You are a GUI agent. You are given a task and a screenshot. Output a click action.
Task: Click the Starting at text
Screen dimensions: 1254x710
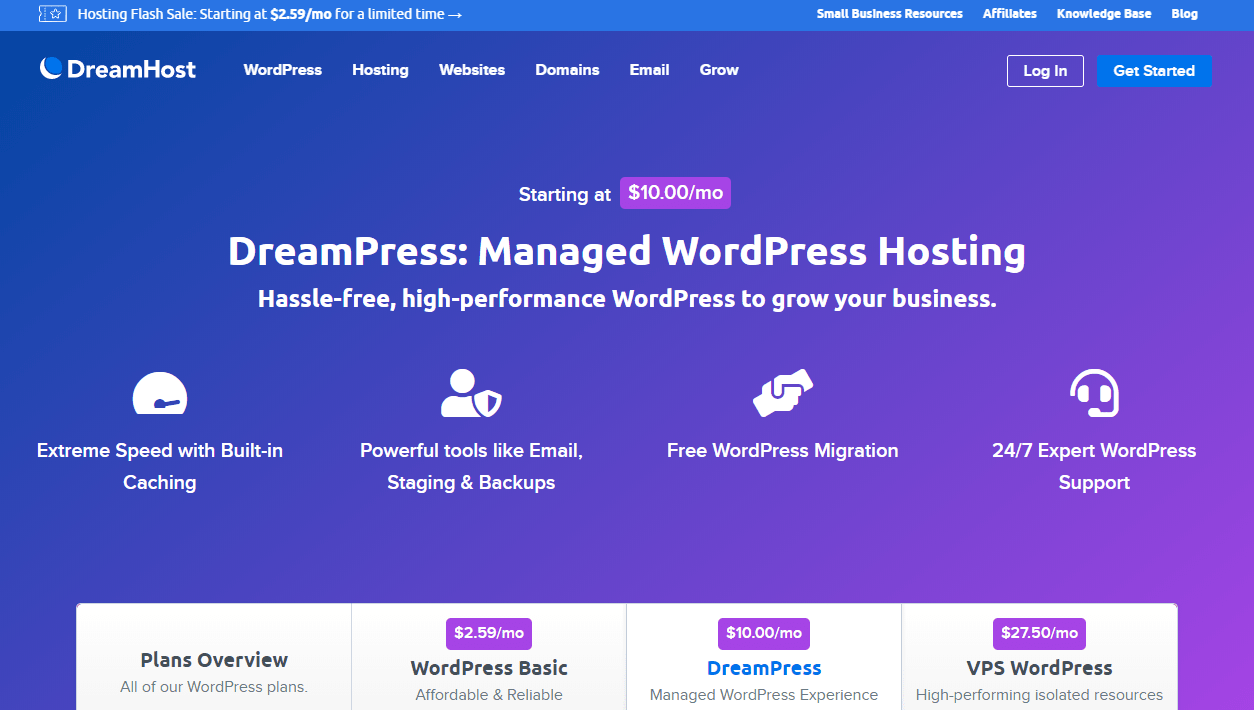565,195
